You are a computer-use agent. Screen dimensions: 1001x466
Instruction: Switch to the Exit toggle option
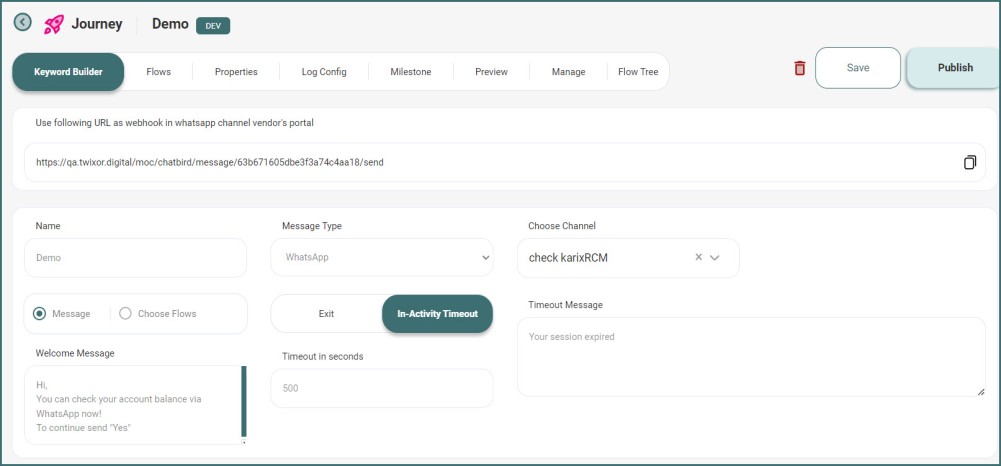pyautogui.click(x=326, y=314)
